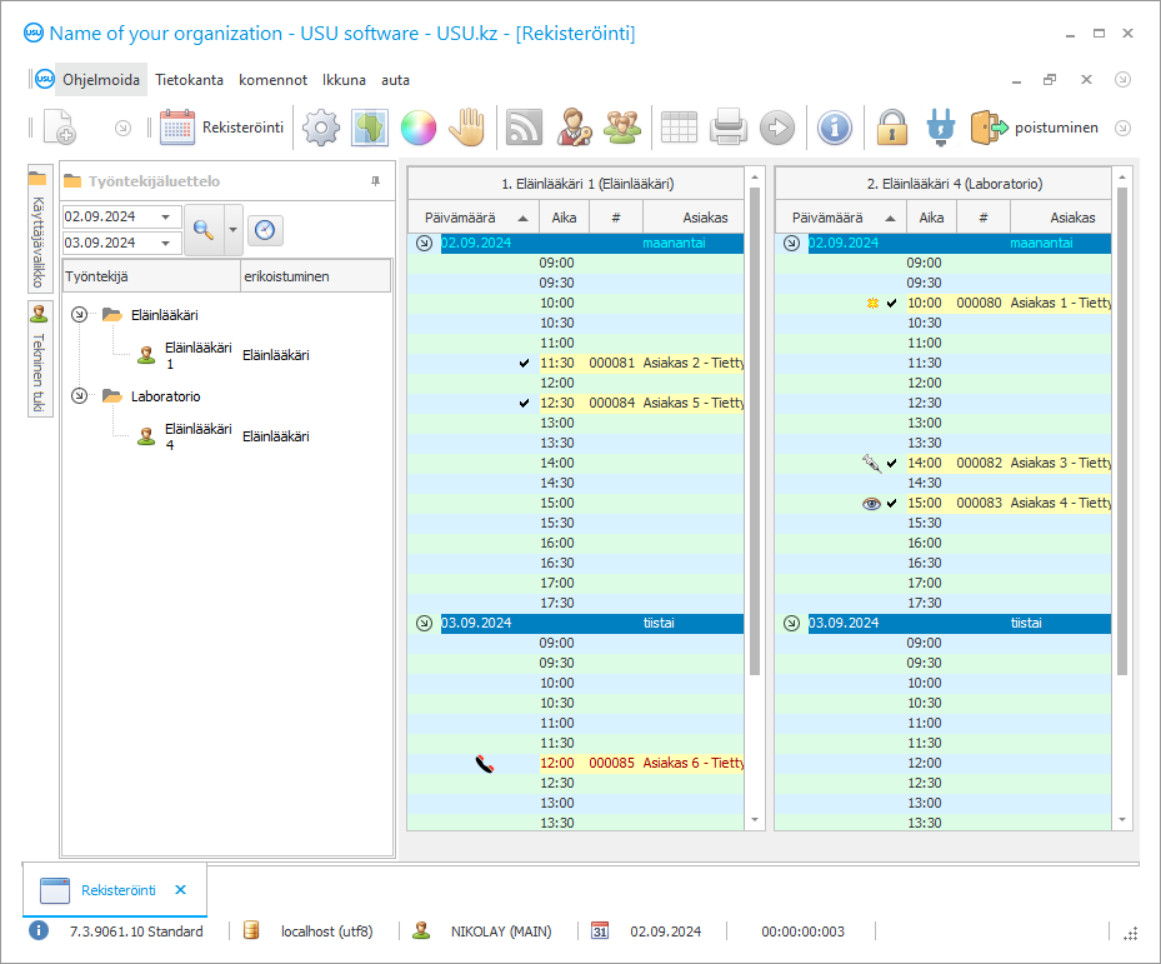The width and height of the screenshot is (1161, 964).
Task: Click the magnifier search button
Action: point(204,230)
